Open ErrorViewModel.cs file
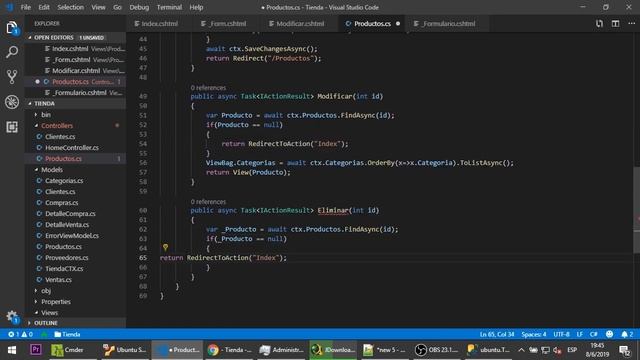The image size is (640, 360). [75, 236]
